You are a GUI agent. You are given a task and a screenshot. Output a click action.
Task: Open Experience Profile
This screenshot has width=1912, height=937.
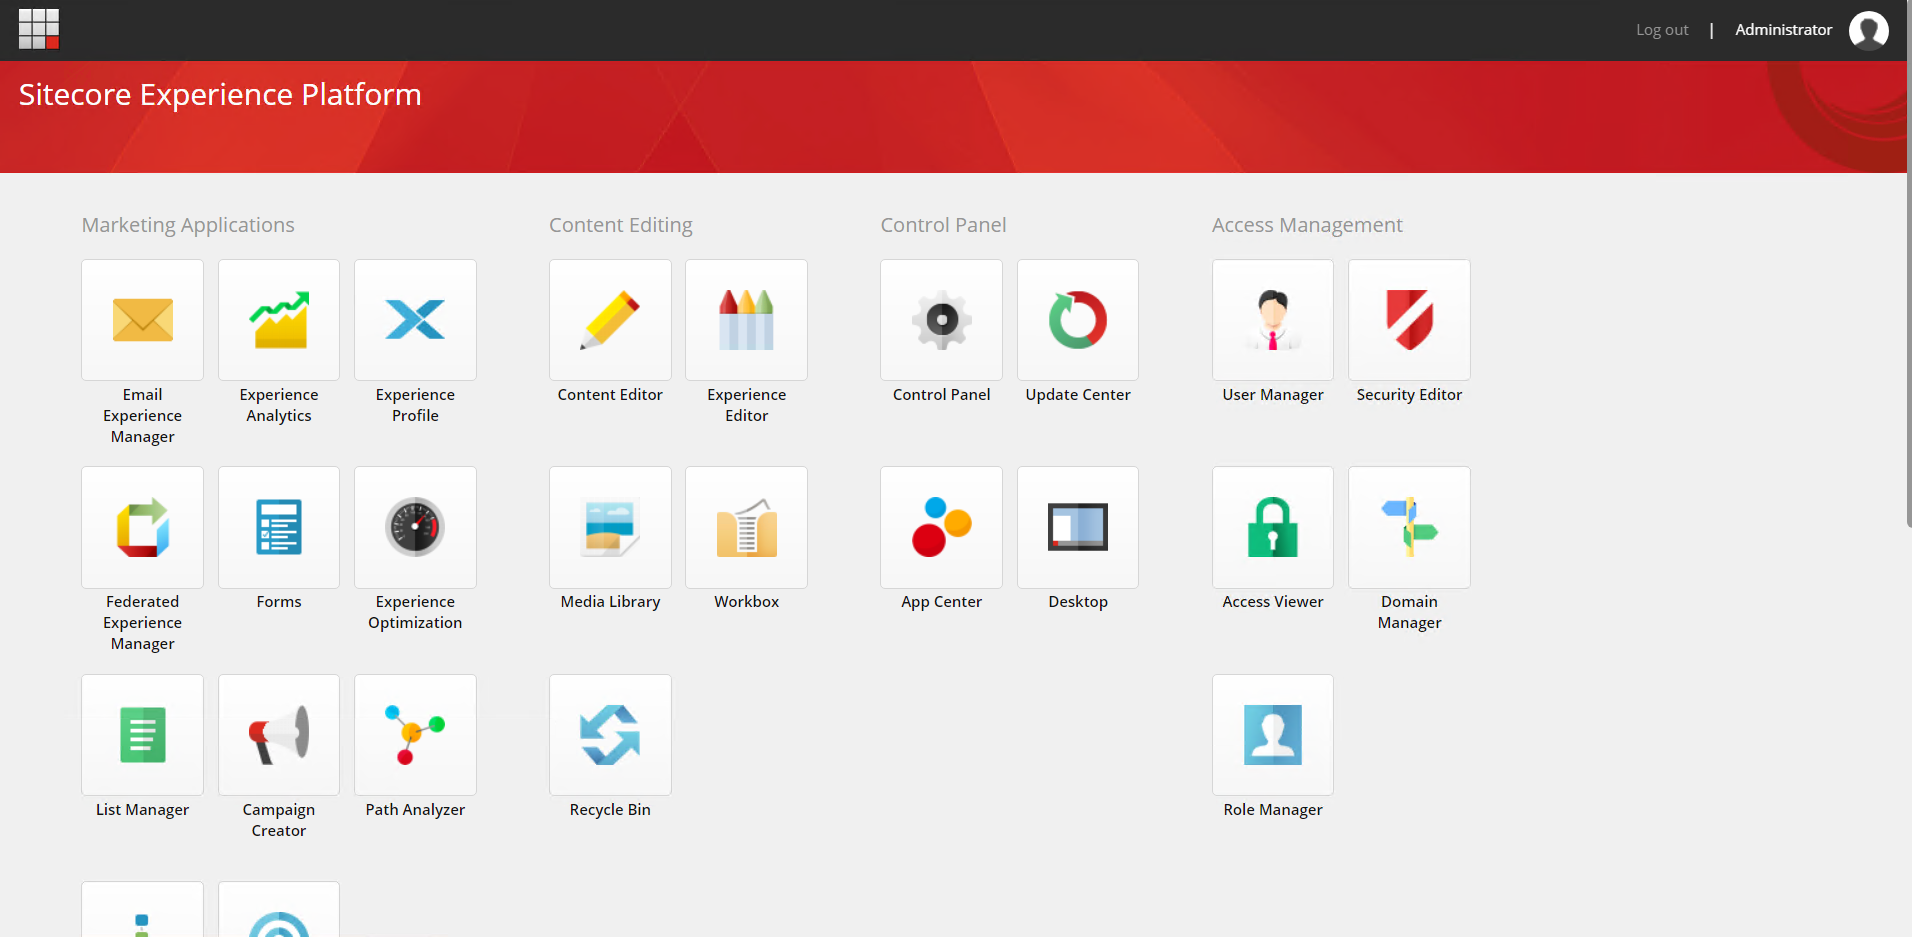(x=415, y=320)
